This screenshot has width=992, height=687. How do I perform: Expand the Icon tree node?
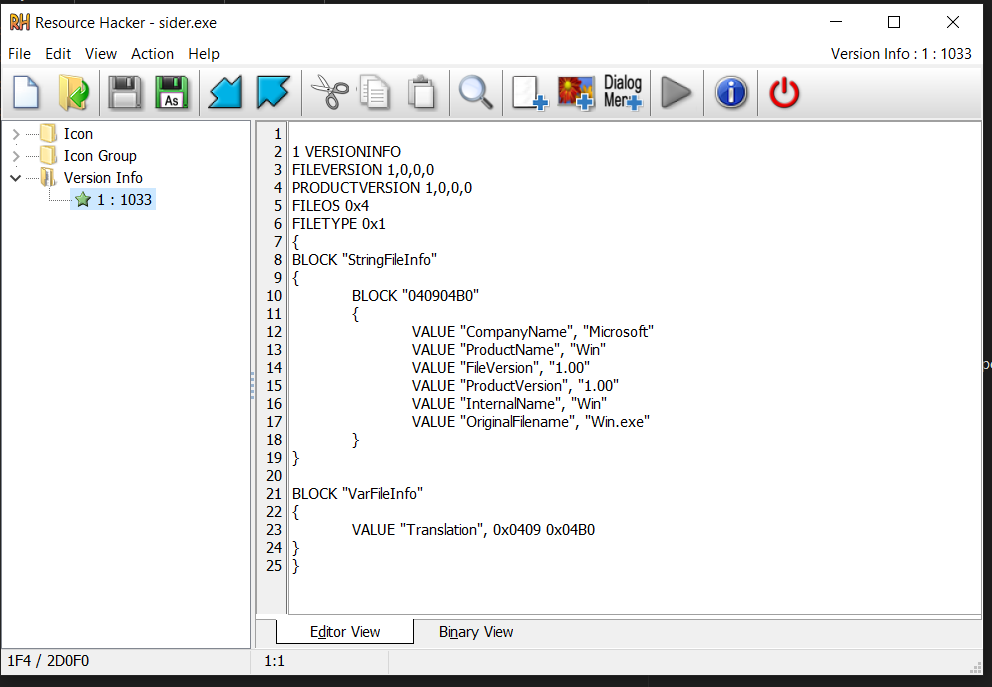tap(16, 134)
